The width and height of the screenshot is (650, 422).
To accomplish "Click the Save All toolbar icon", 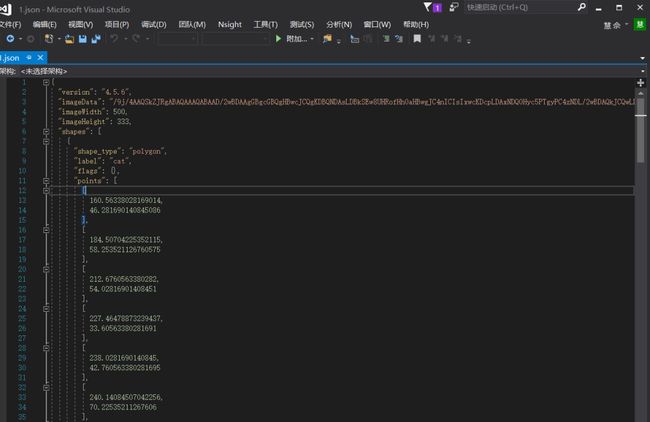I will [96, 39].
